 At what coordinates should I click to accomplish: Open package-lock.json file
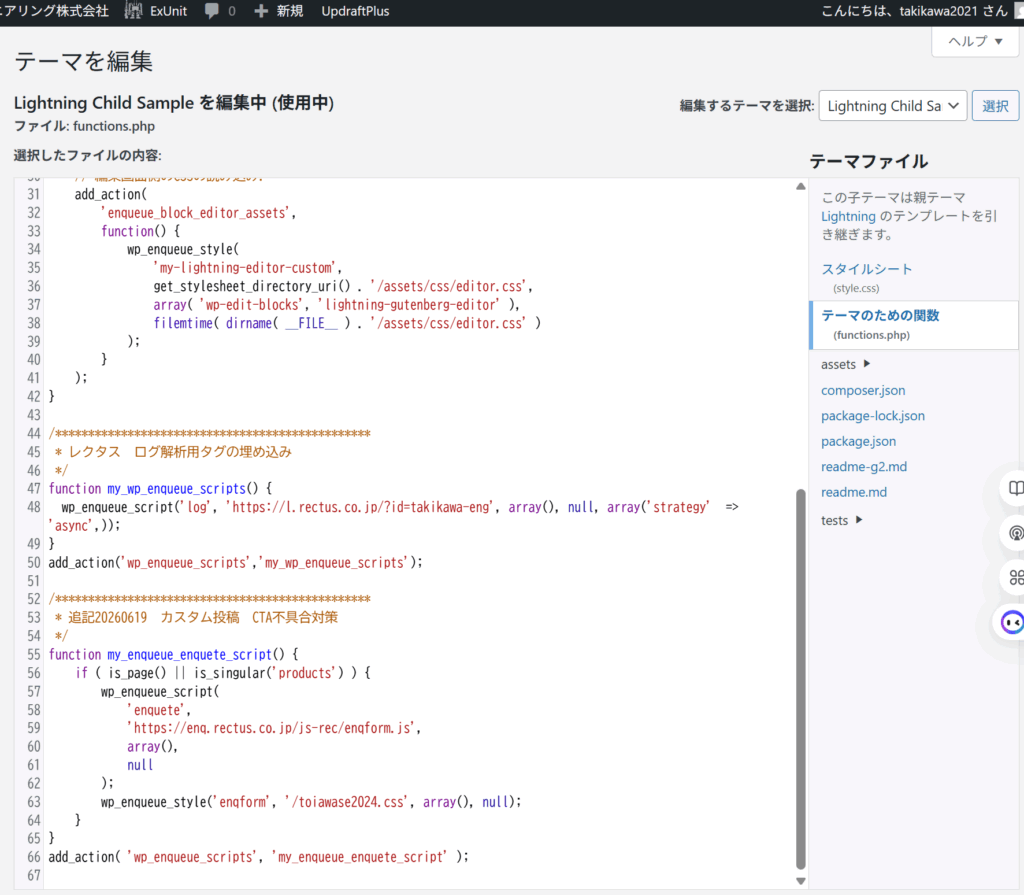point(872,415)
